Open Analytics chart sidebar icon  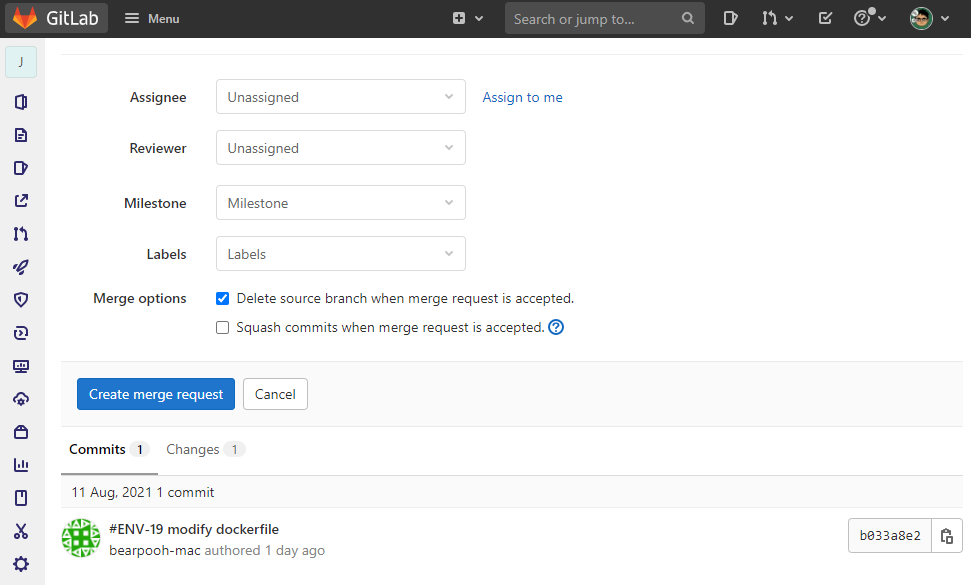click(x=21, y=465)
